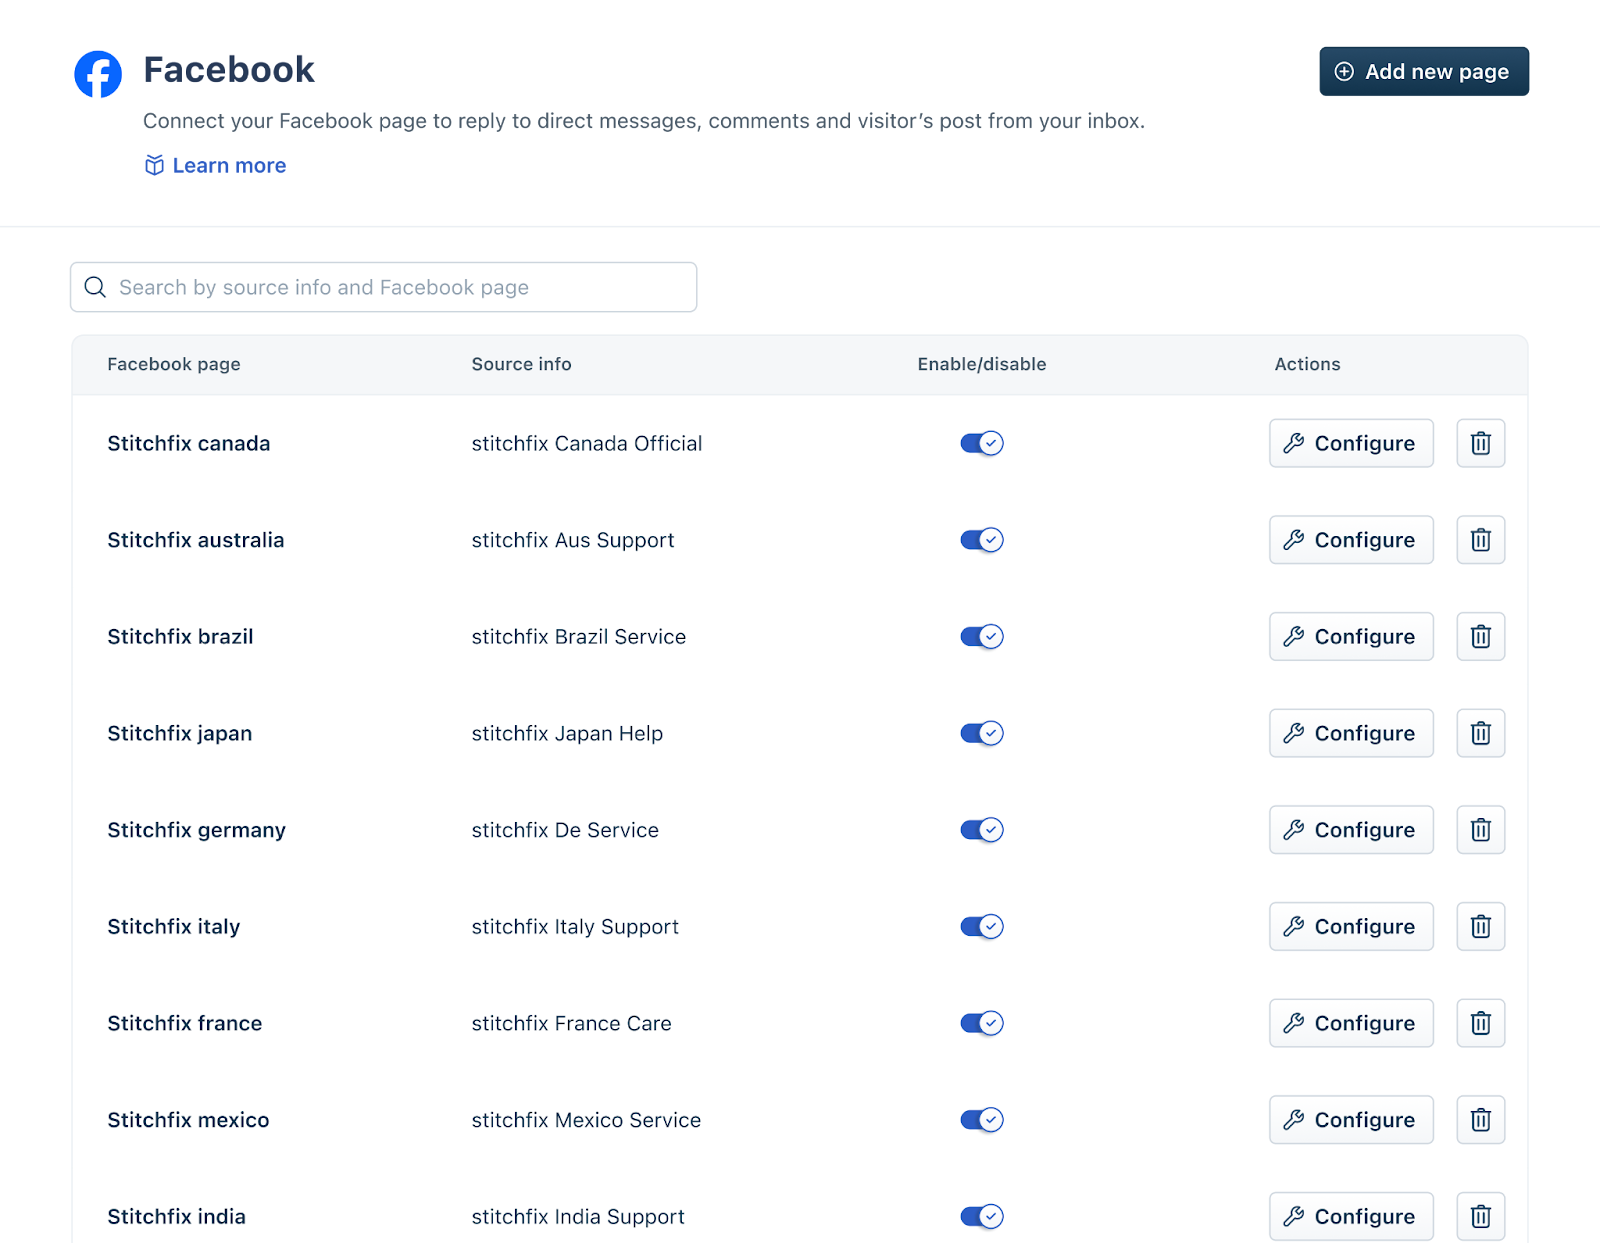Click stitchfix Aus Support source info

point(573,540)
